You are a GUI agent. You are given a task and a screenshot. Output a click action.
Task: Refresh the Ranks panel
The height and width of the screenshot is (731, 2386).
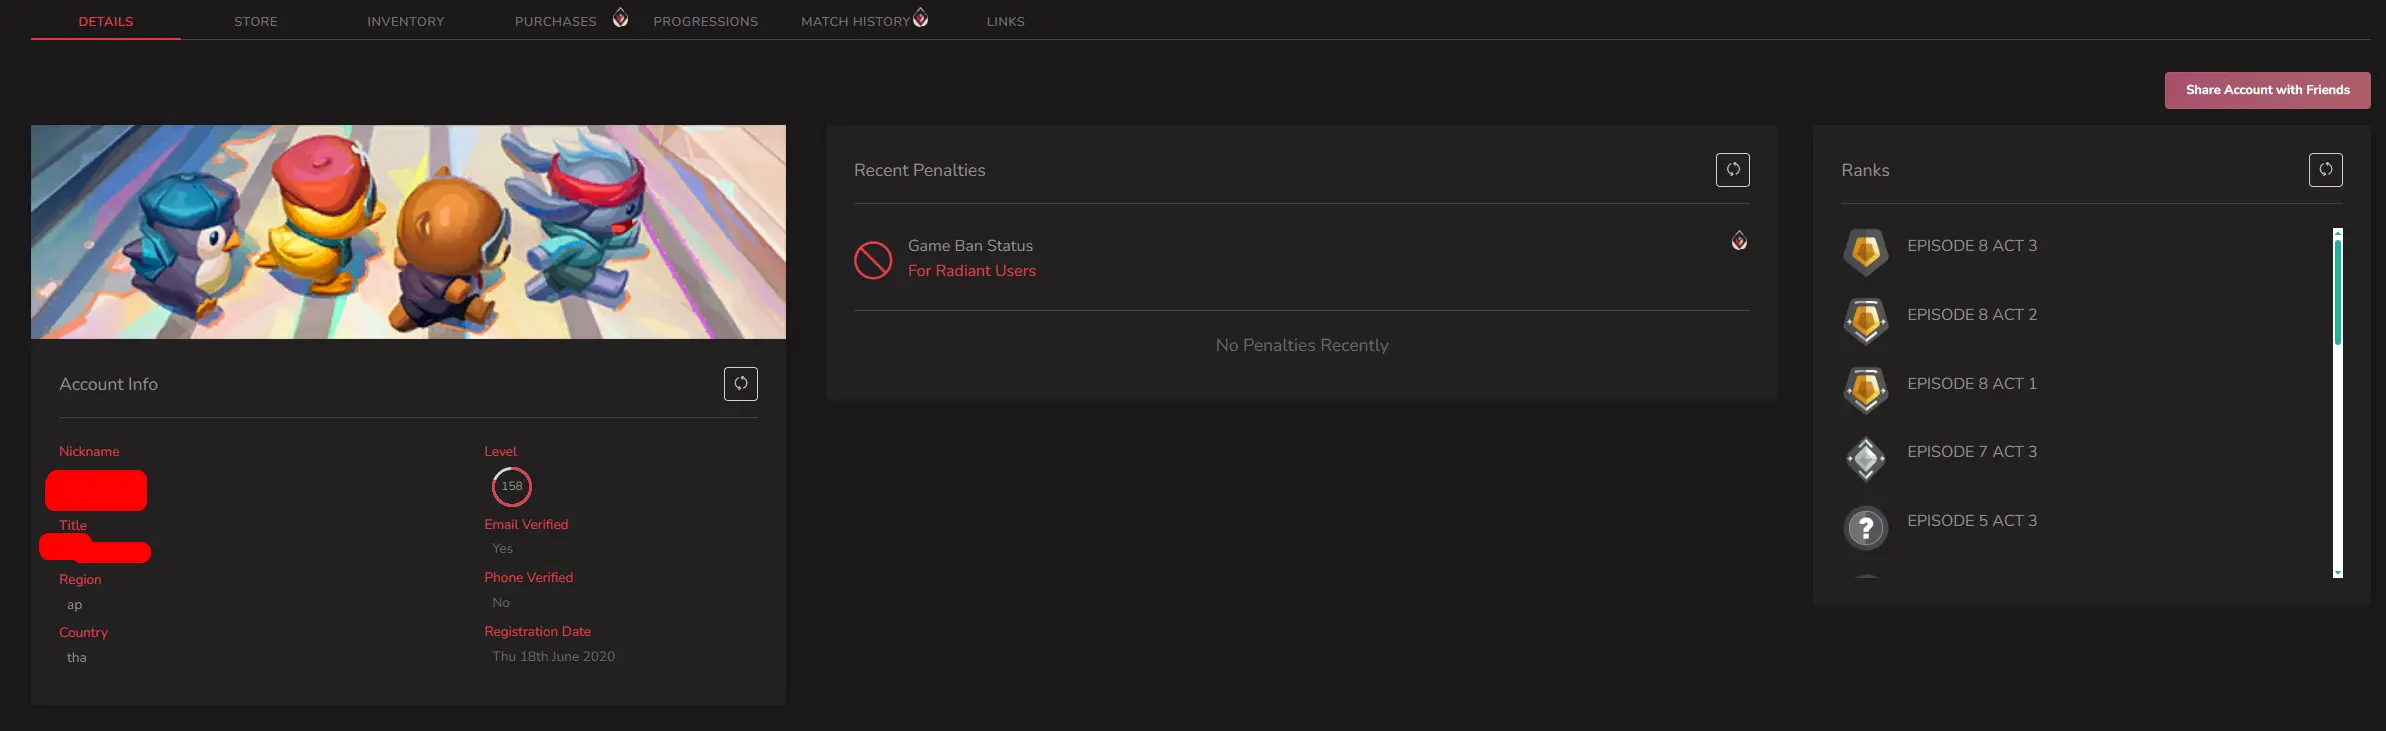2325,170
